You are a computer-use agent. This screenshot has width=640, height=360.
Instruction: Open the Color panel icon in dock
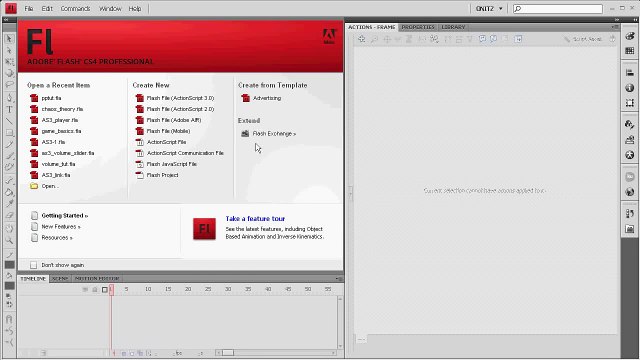pyautogui.click(x=630, y=36)
